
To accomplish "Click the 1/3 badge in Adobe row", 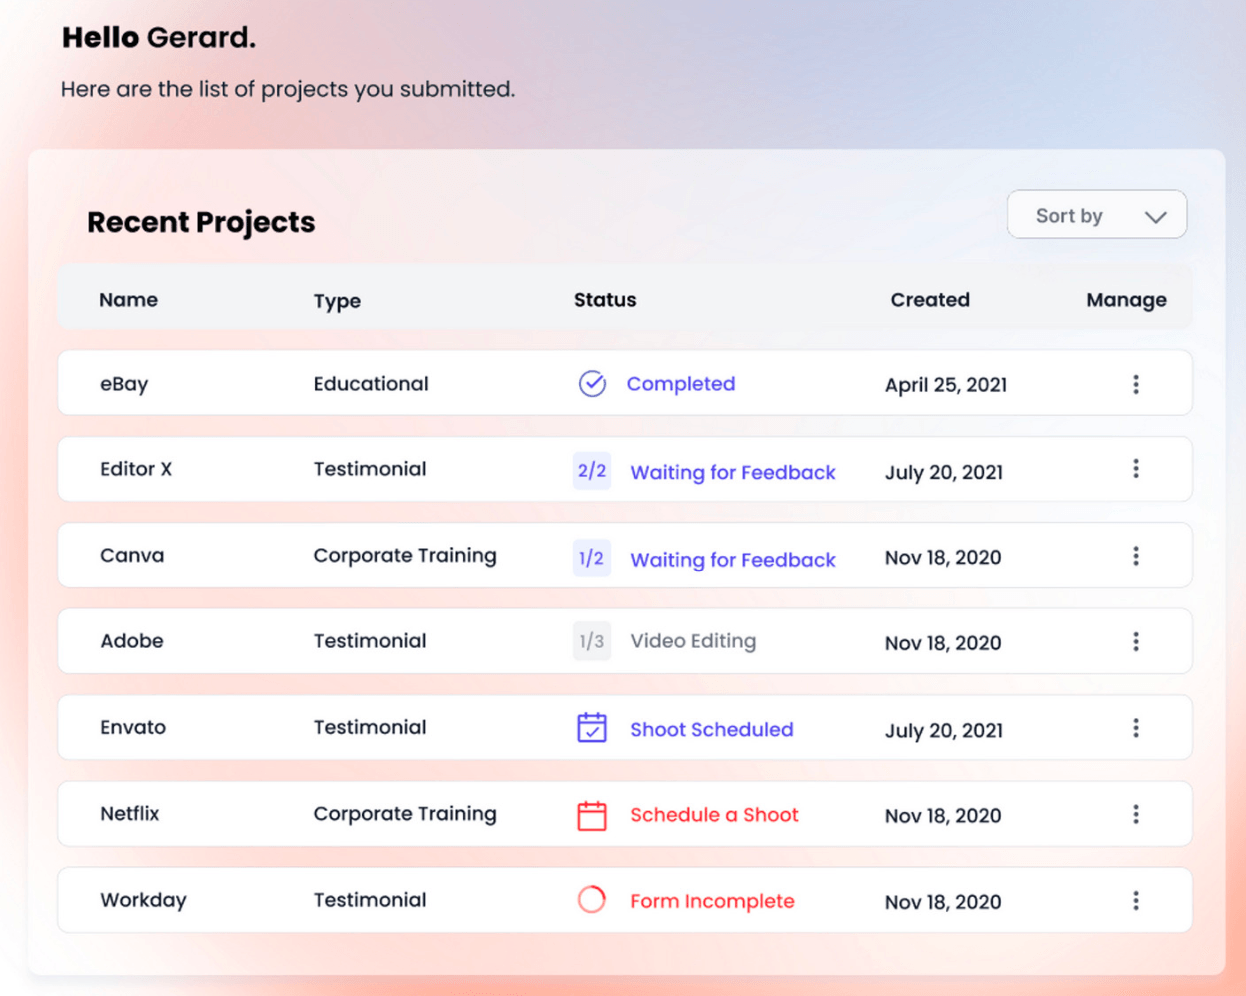I will [592, 641].
